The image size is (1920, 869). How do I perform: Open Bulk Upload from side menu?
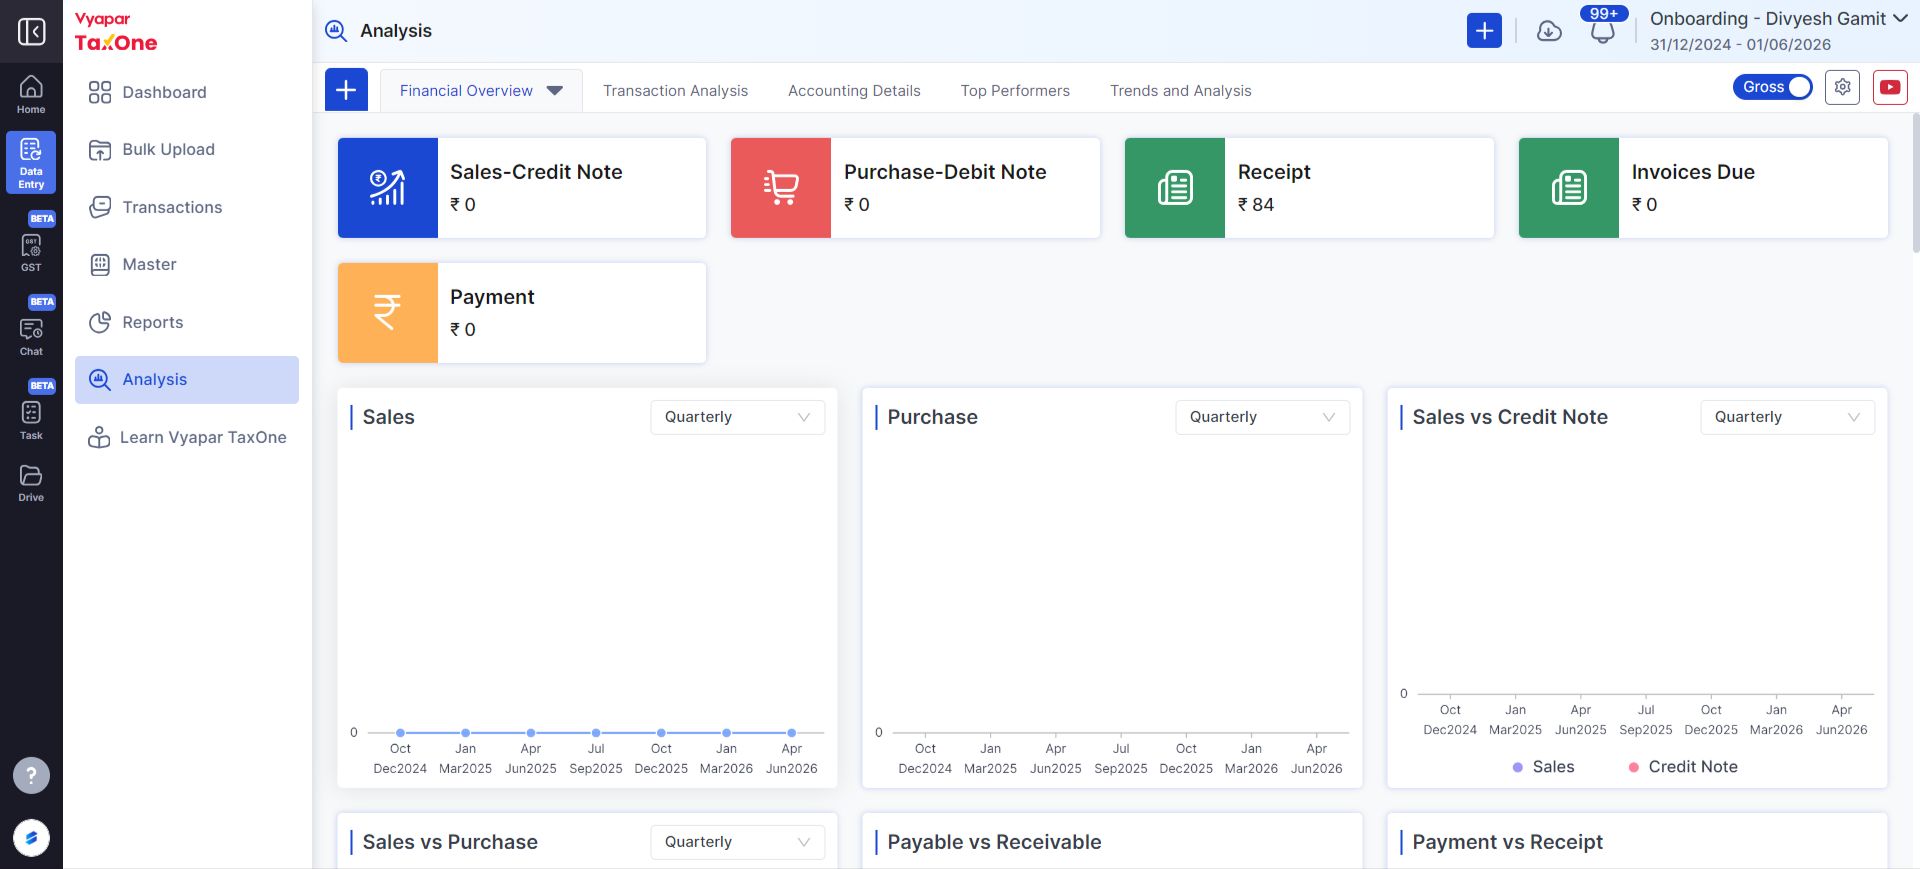pos(187,150)
